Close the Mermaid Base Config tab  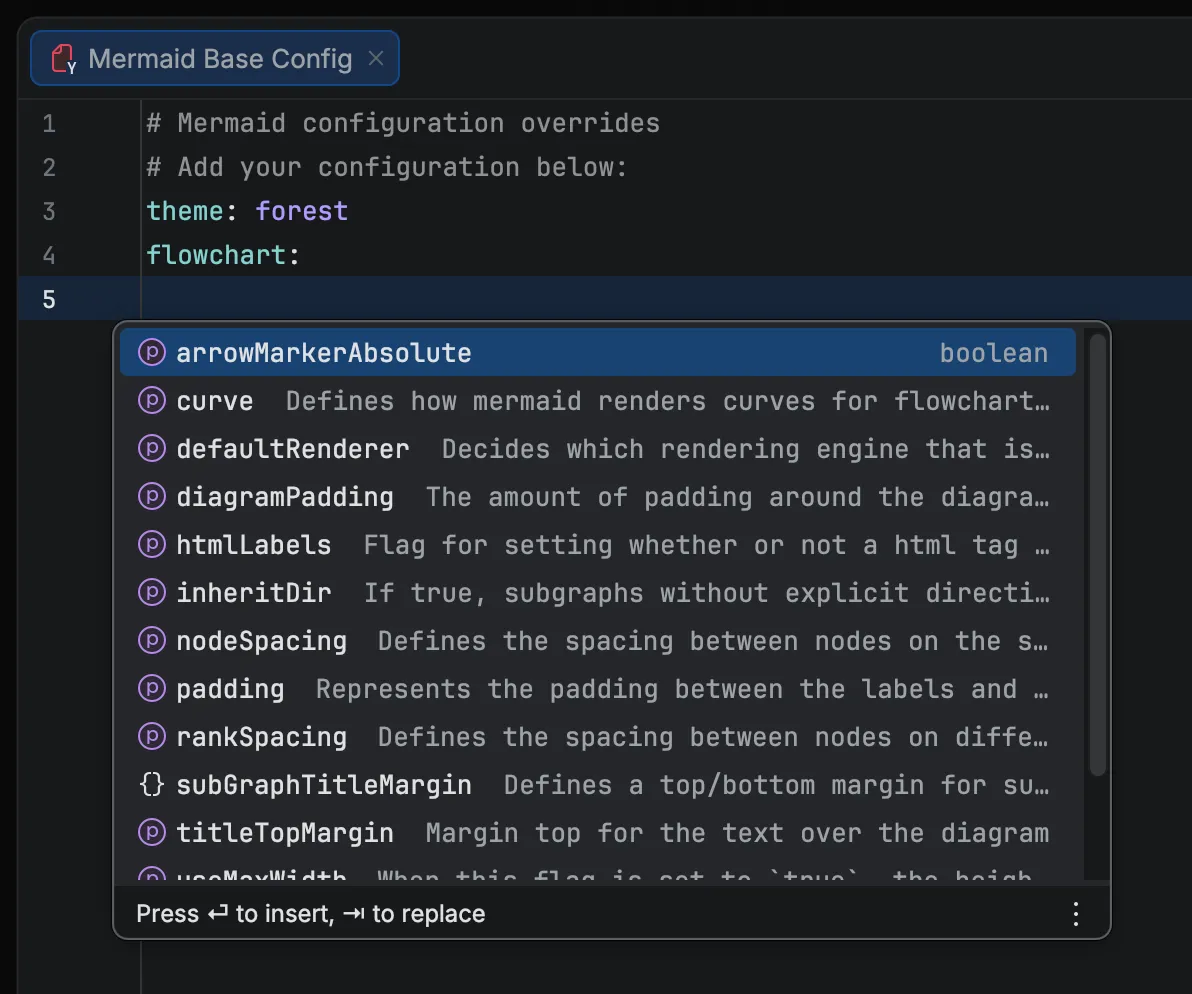click(375, 58)
